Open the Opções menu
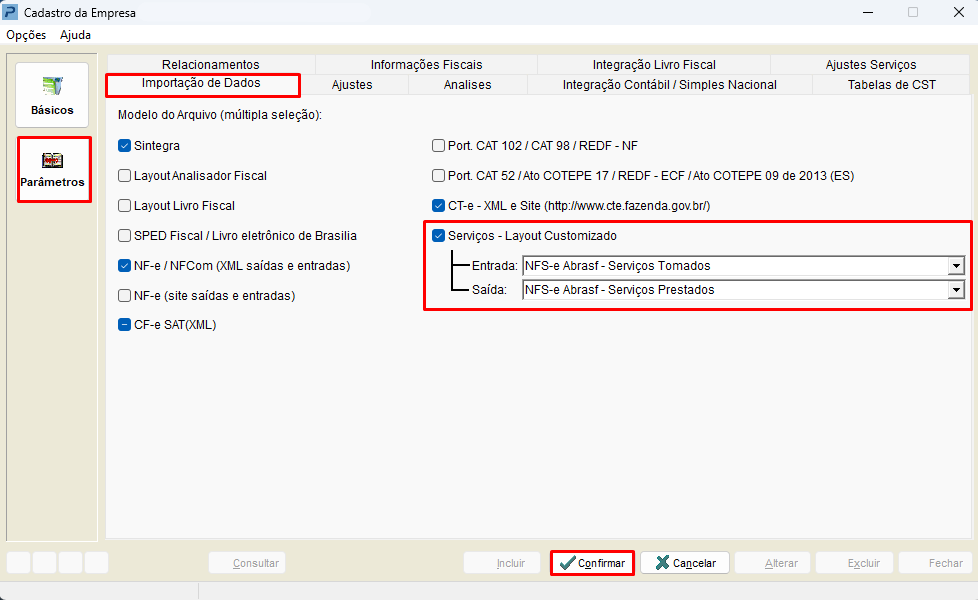This screenshot has height=600, width=978. point(26,35)
